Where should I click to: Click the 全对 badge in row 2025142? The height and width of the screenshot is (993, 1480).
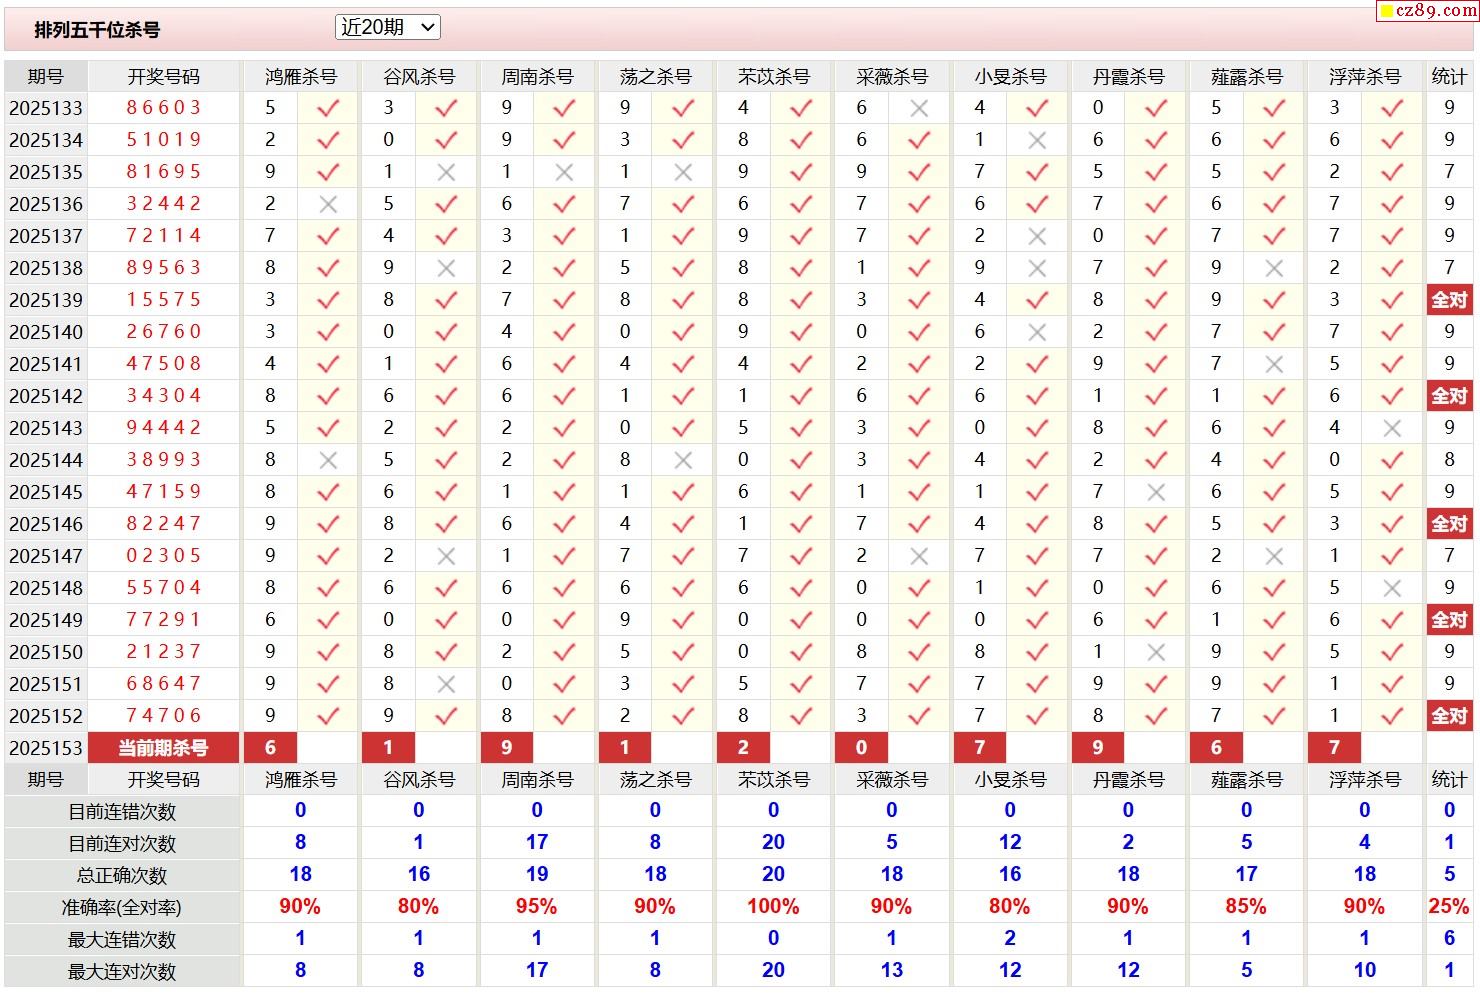1449,396
